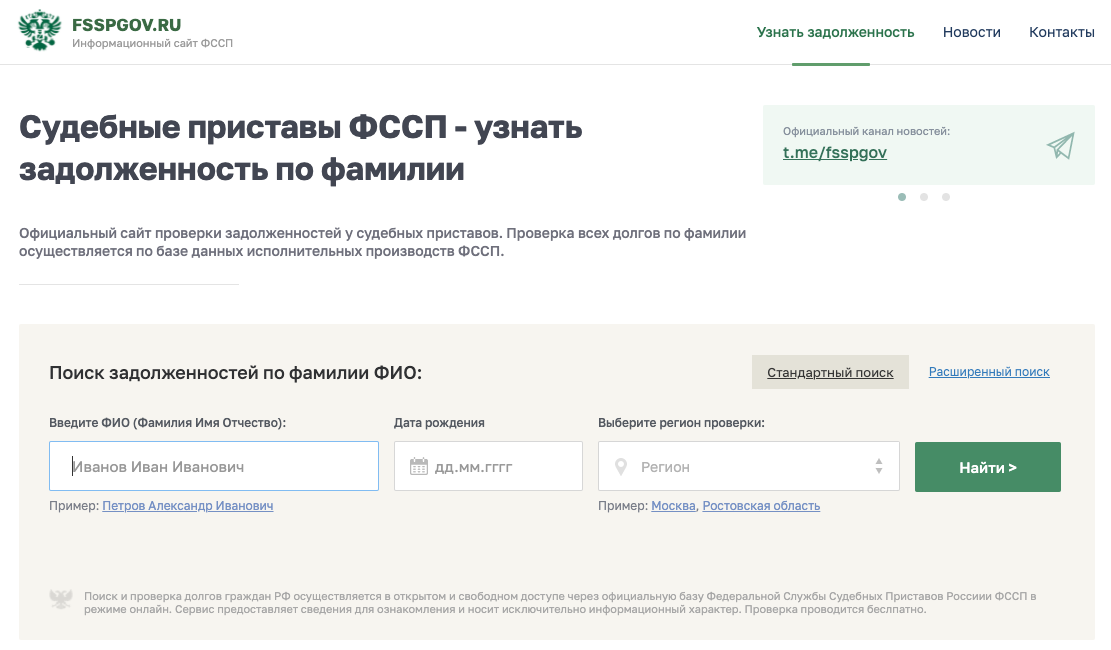The width and height of the screenshot is (1111, 650).
Task: Open region dropdown via up-down arrows
Action: point(879,466)
